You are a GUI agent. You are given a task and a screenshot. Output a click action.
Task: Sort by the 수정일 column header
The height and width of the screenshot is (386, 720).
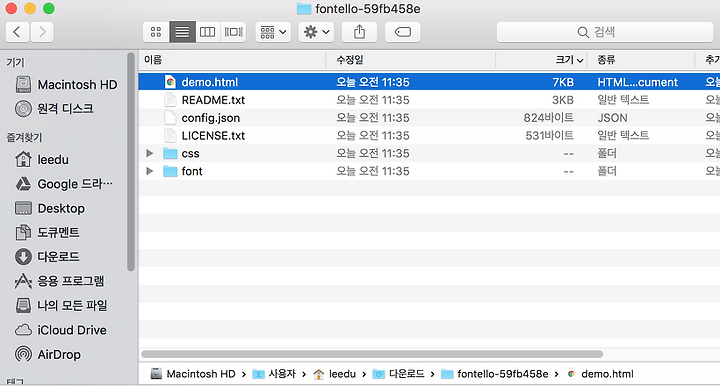411,60
